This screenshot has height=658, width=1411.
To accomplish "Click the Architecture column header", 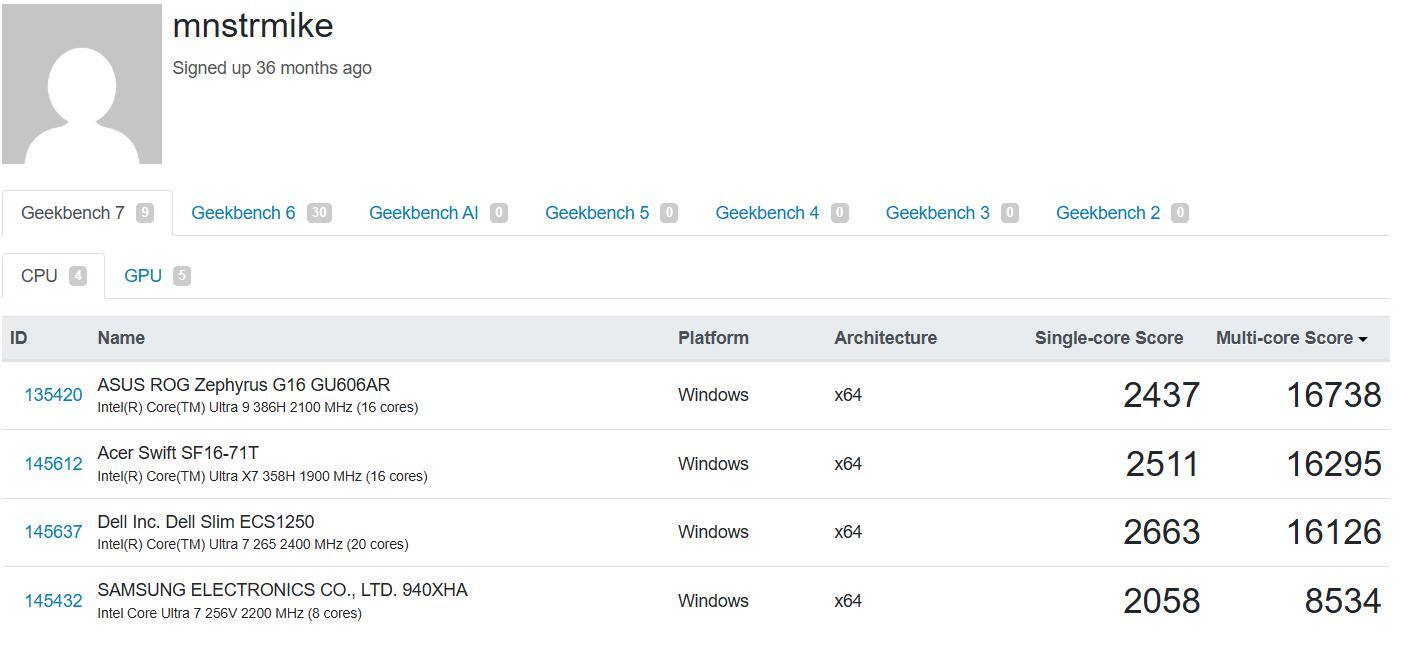I will pyautogui.click(x=885, y=338).
